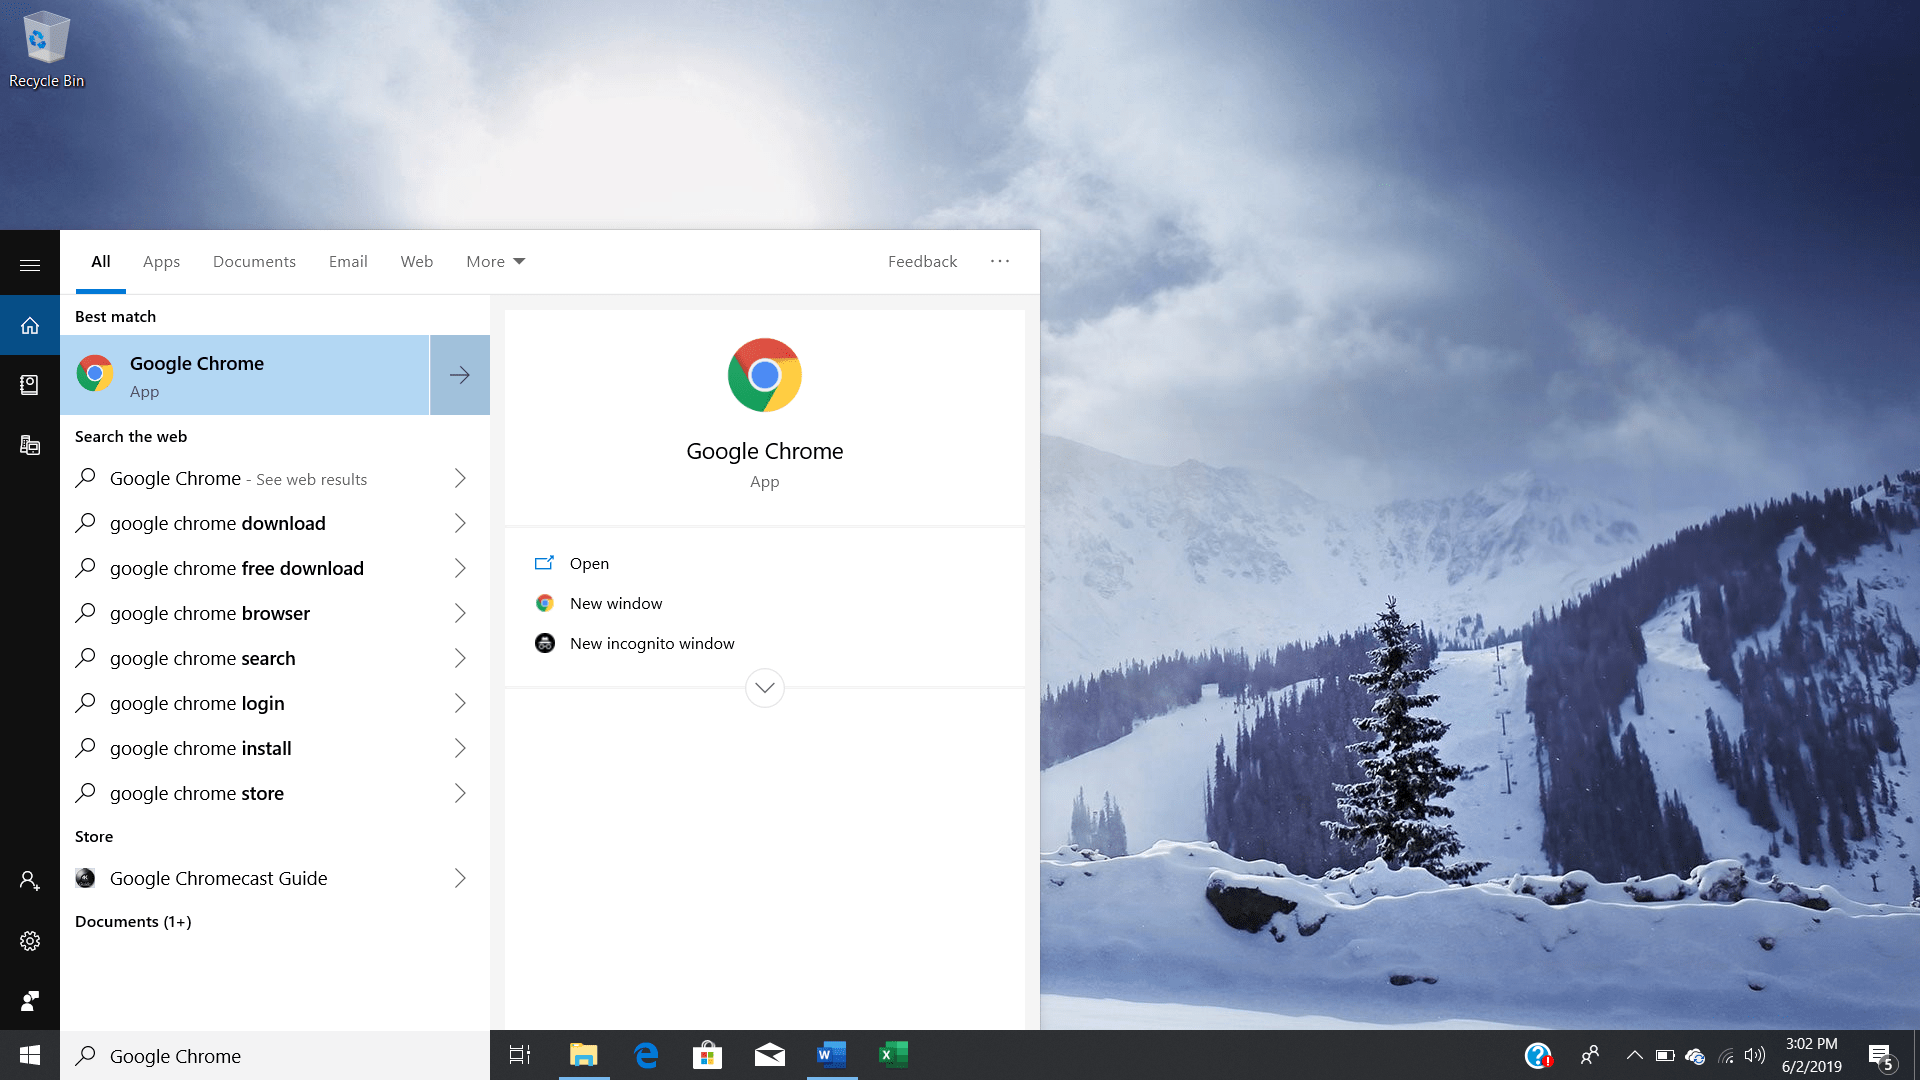Launch Excel from the taskbar
The image size is (1920, 1080).
893,1055
